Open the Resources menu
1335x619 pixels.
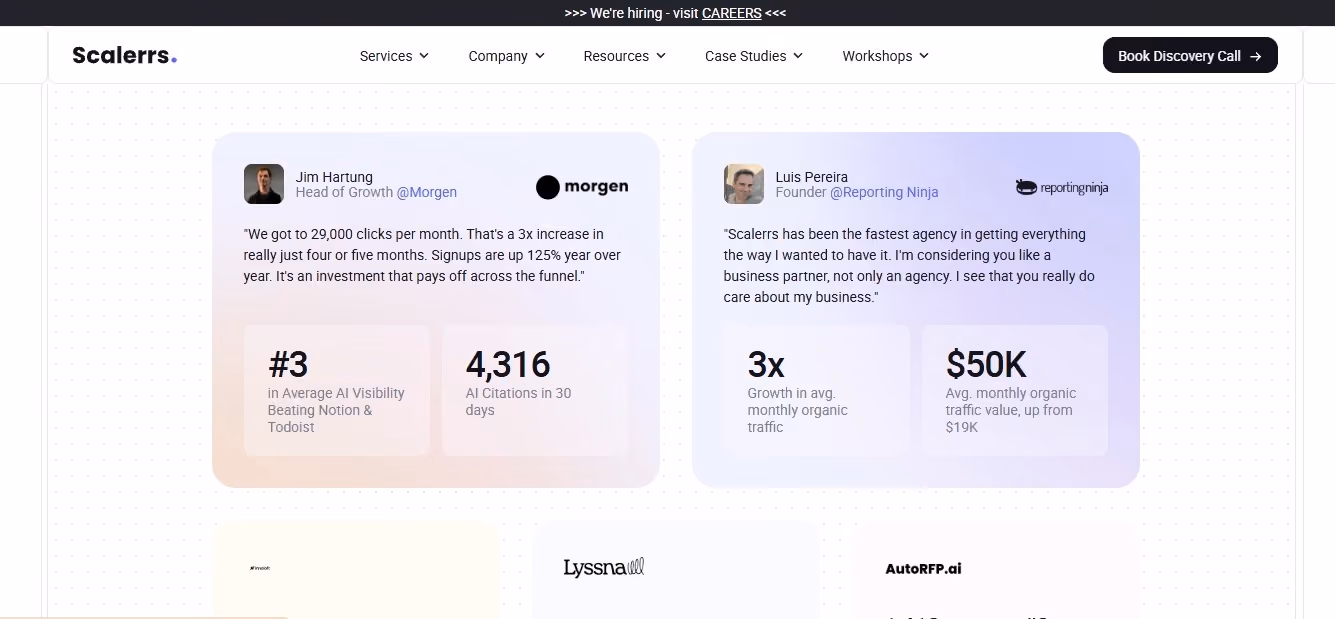pos(625,56)
